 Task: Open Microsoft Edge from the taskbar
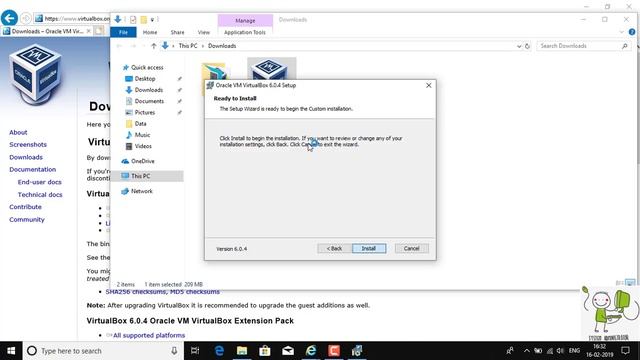tap(219, 351)
